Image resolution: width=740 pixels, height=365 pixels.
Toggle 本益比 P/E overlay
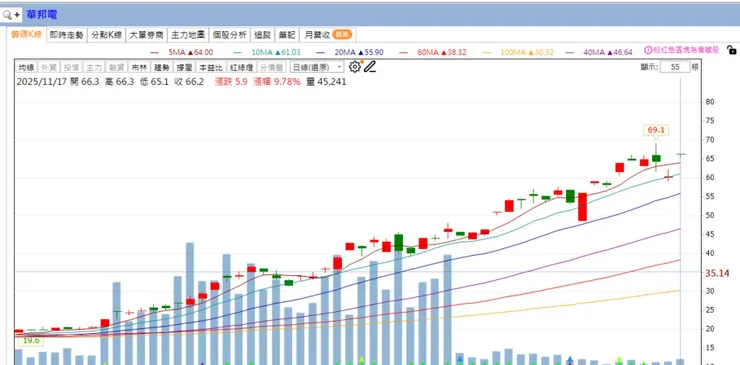211,68
